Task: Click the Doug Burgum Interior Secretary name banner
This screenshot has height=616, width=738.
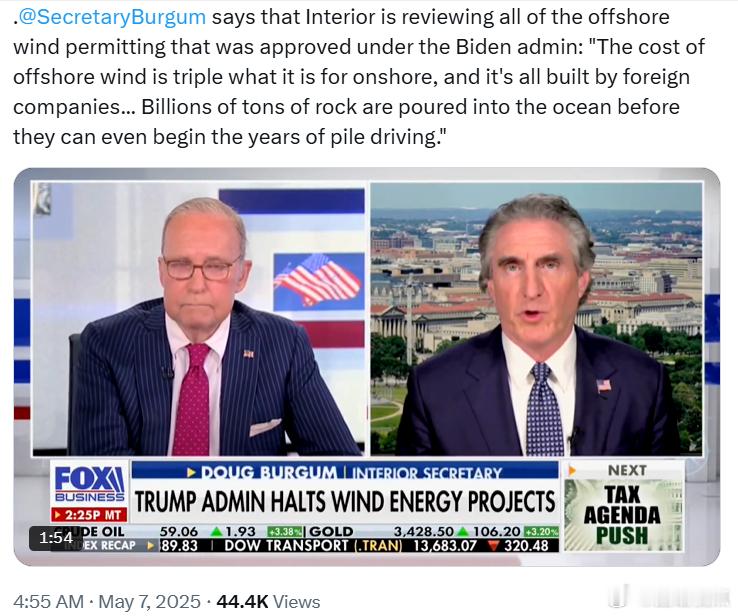Action: coord(345,471)
